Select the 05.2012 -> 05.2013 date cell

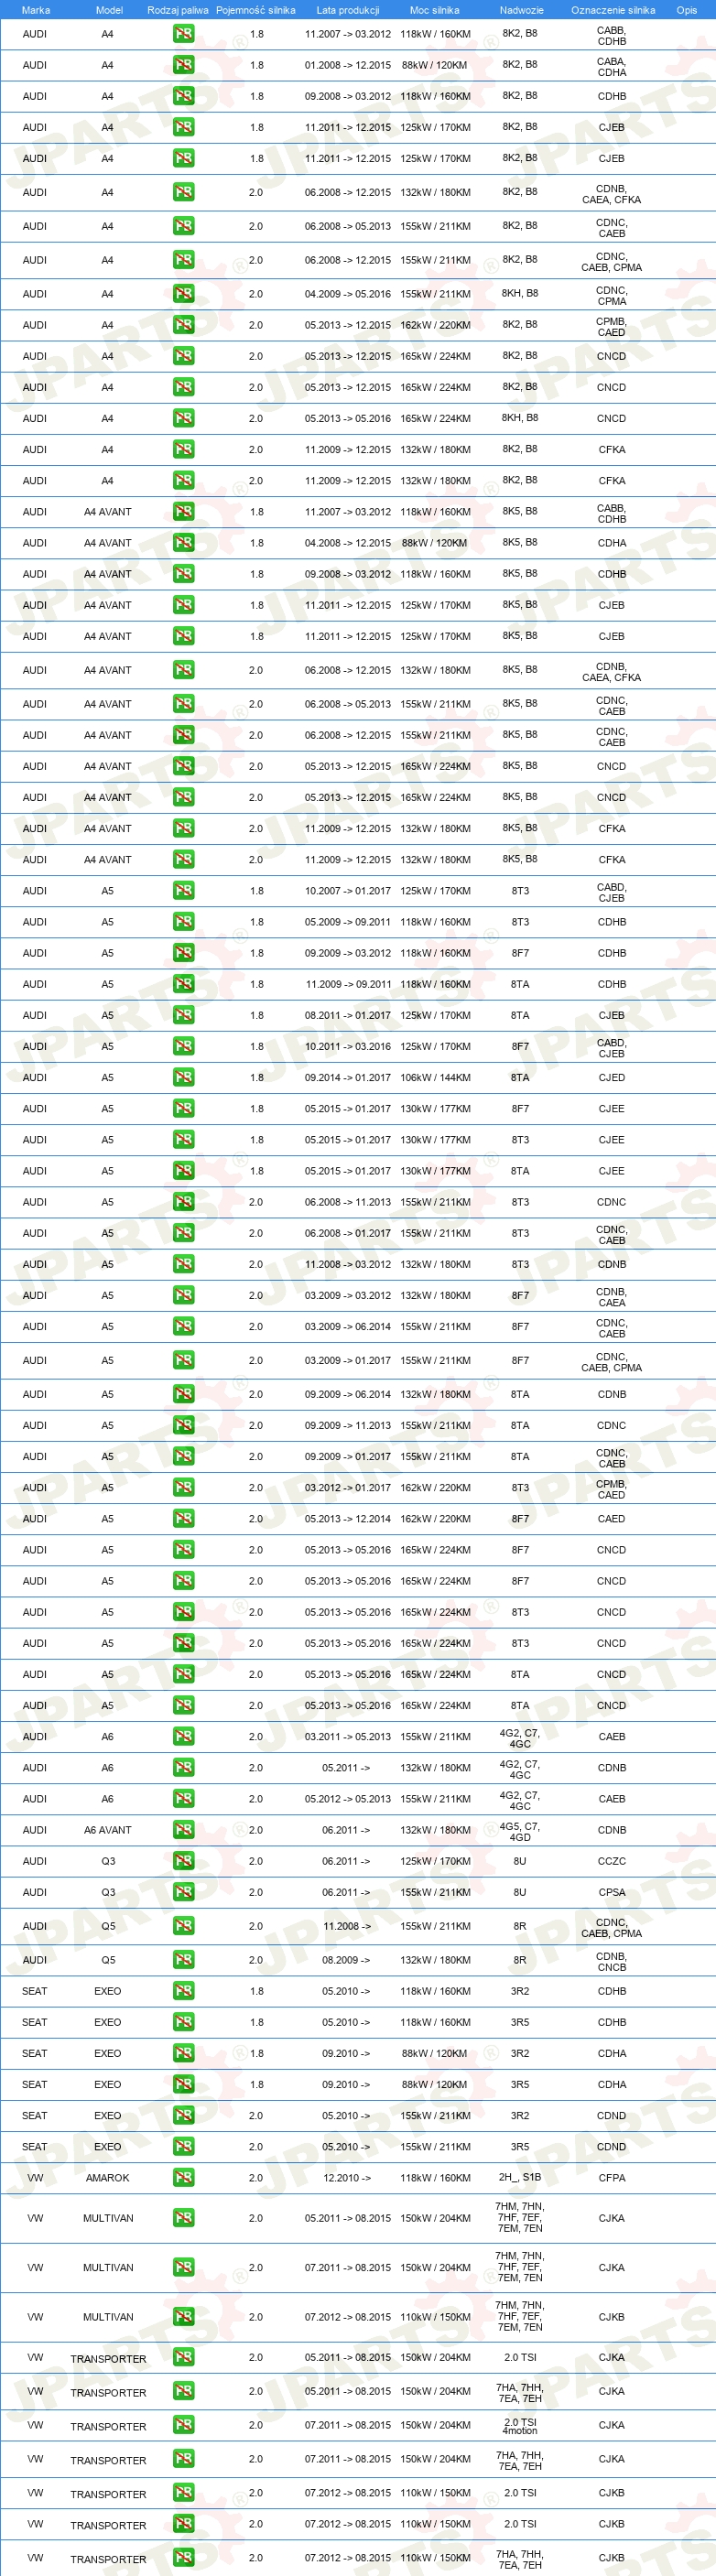click(348, 1799)
